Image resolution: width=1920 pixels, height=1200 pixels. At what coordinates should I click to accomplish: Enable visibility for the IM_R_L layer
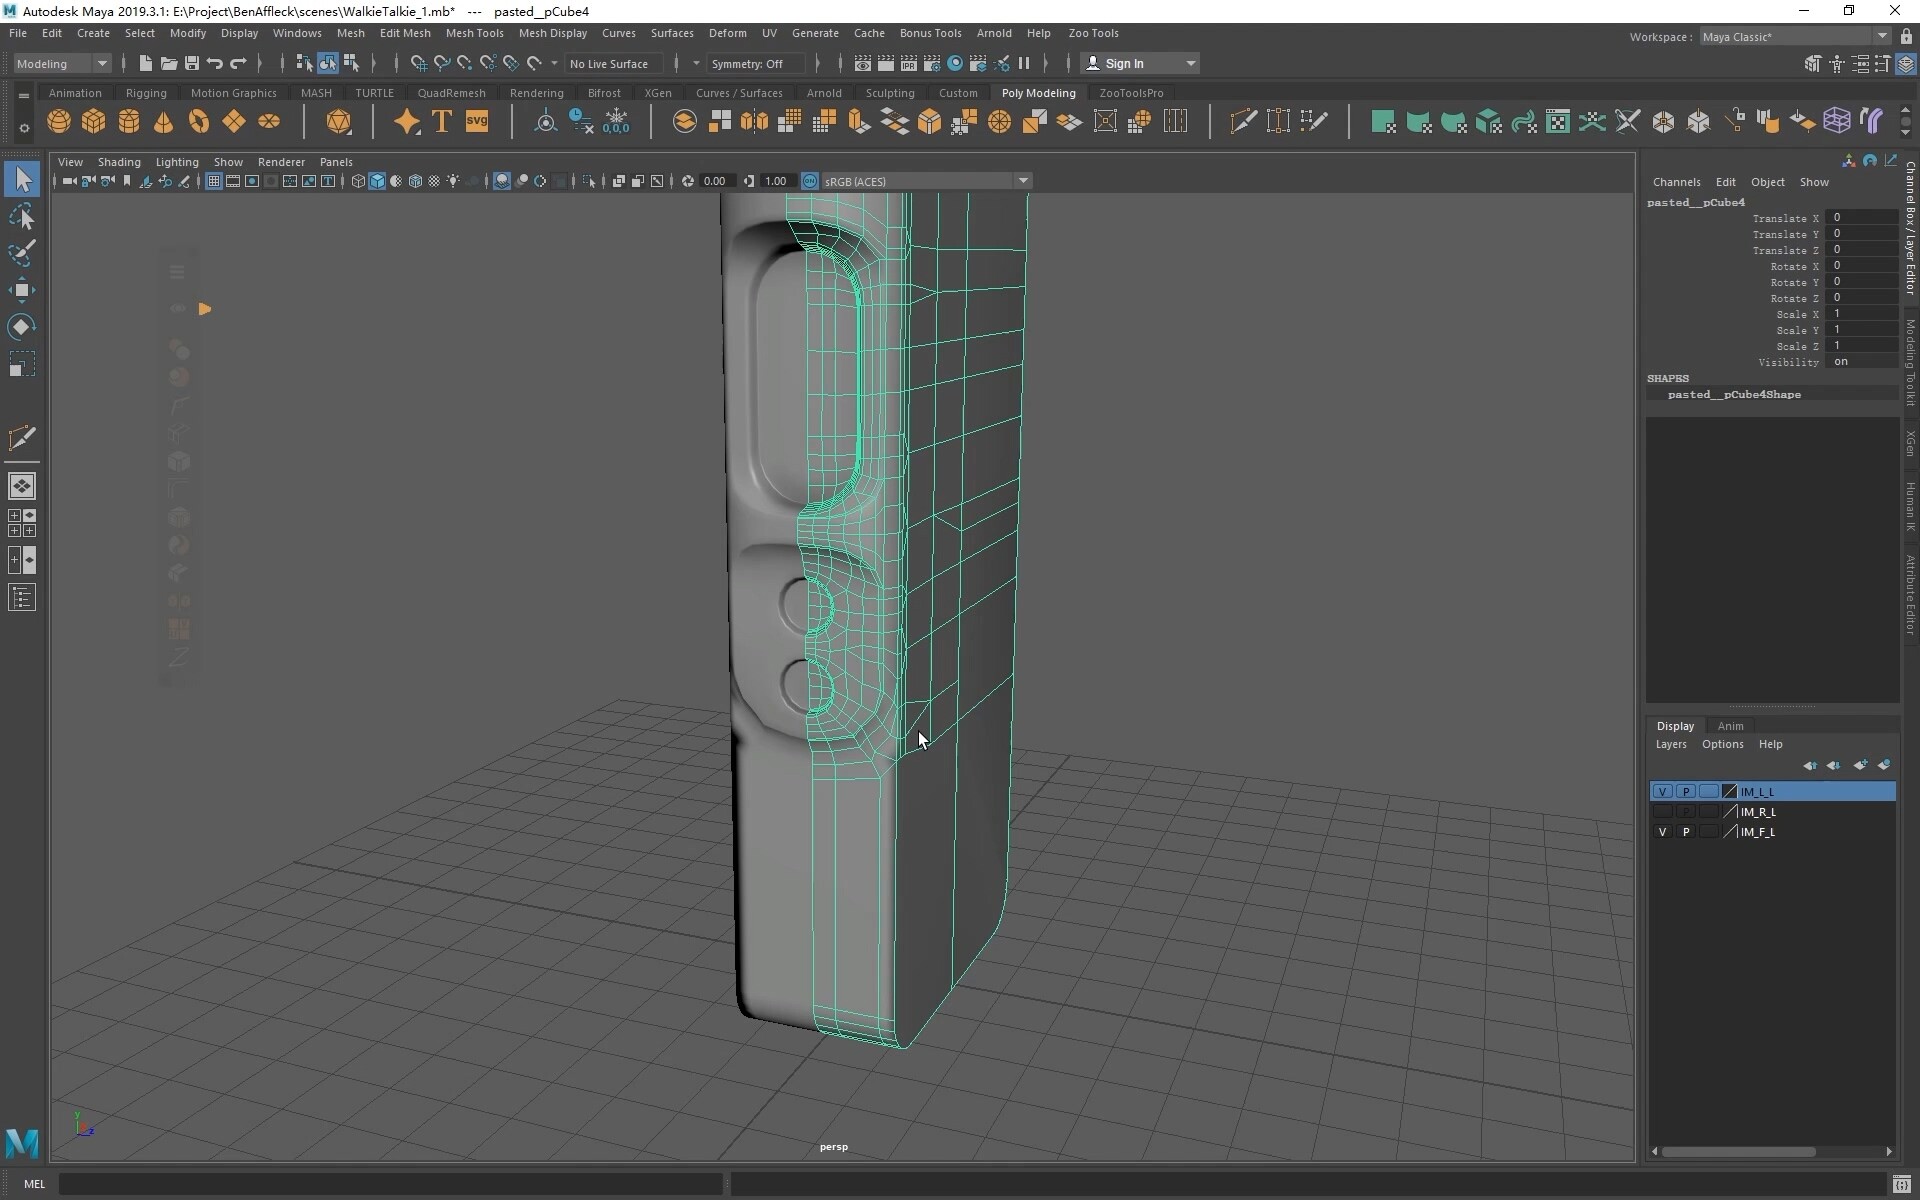(1663, 812)
